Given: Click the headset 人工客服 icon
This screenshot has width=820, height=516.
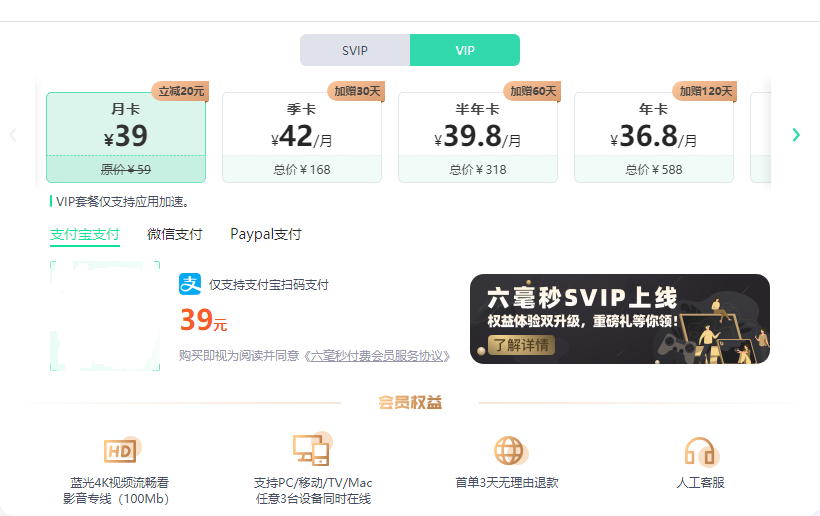Looking at the screenshot, I should [701, 452].
